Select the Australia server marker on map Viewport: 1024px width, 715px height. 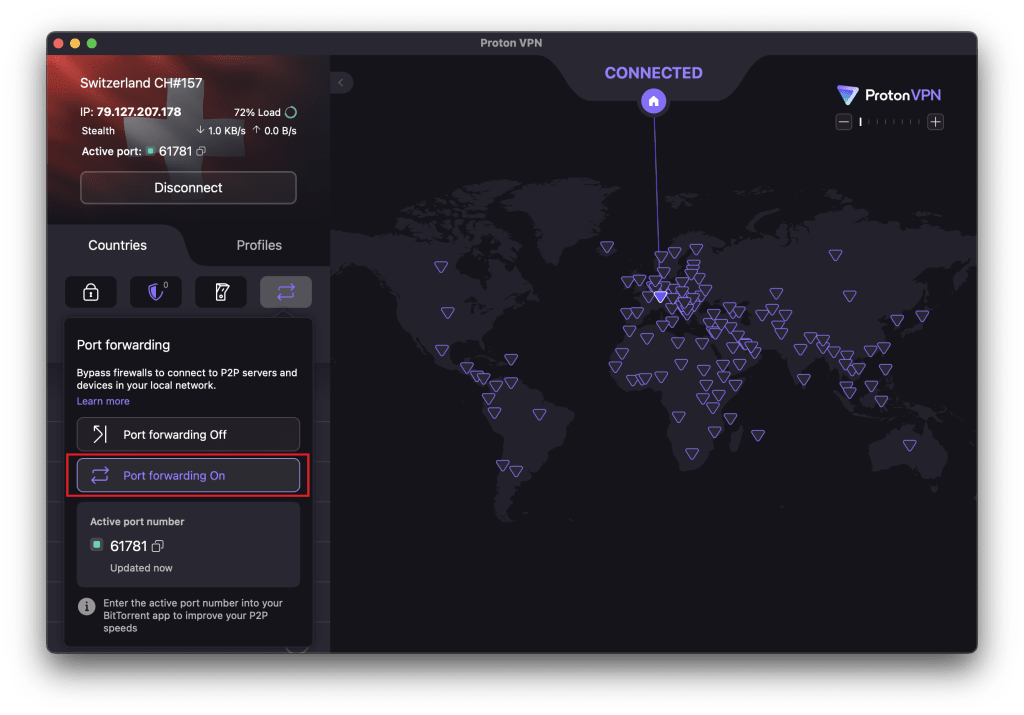[x=910, y=446]
